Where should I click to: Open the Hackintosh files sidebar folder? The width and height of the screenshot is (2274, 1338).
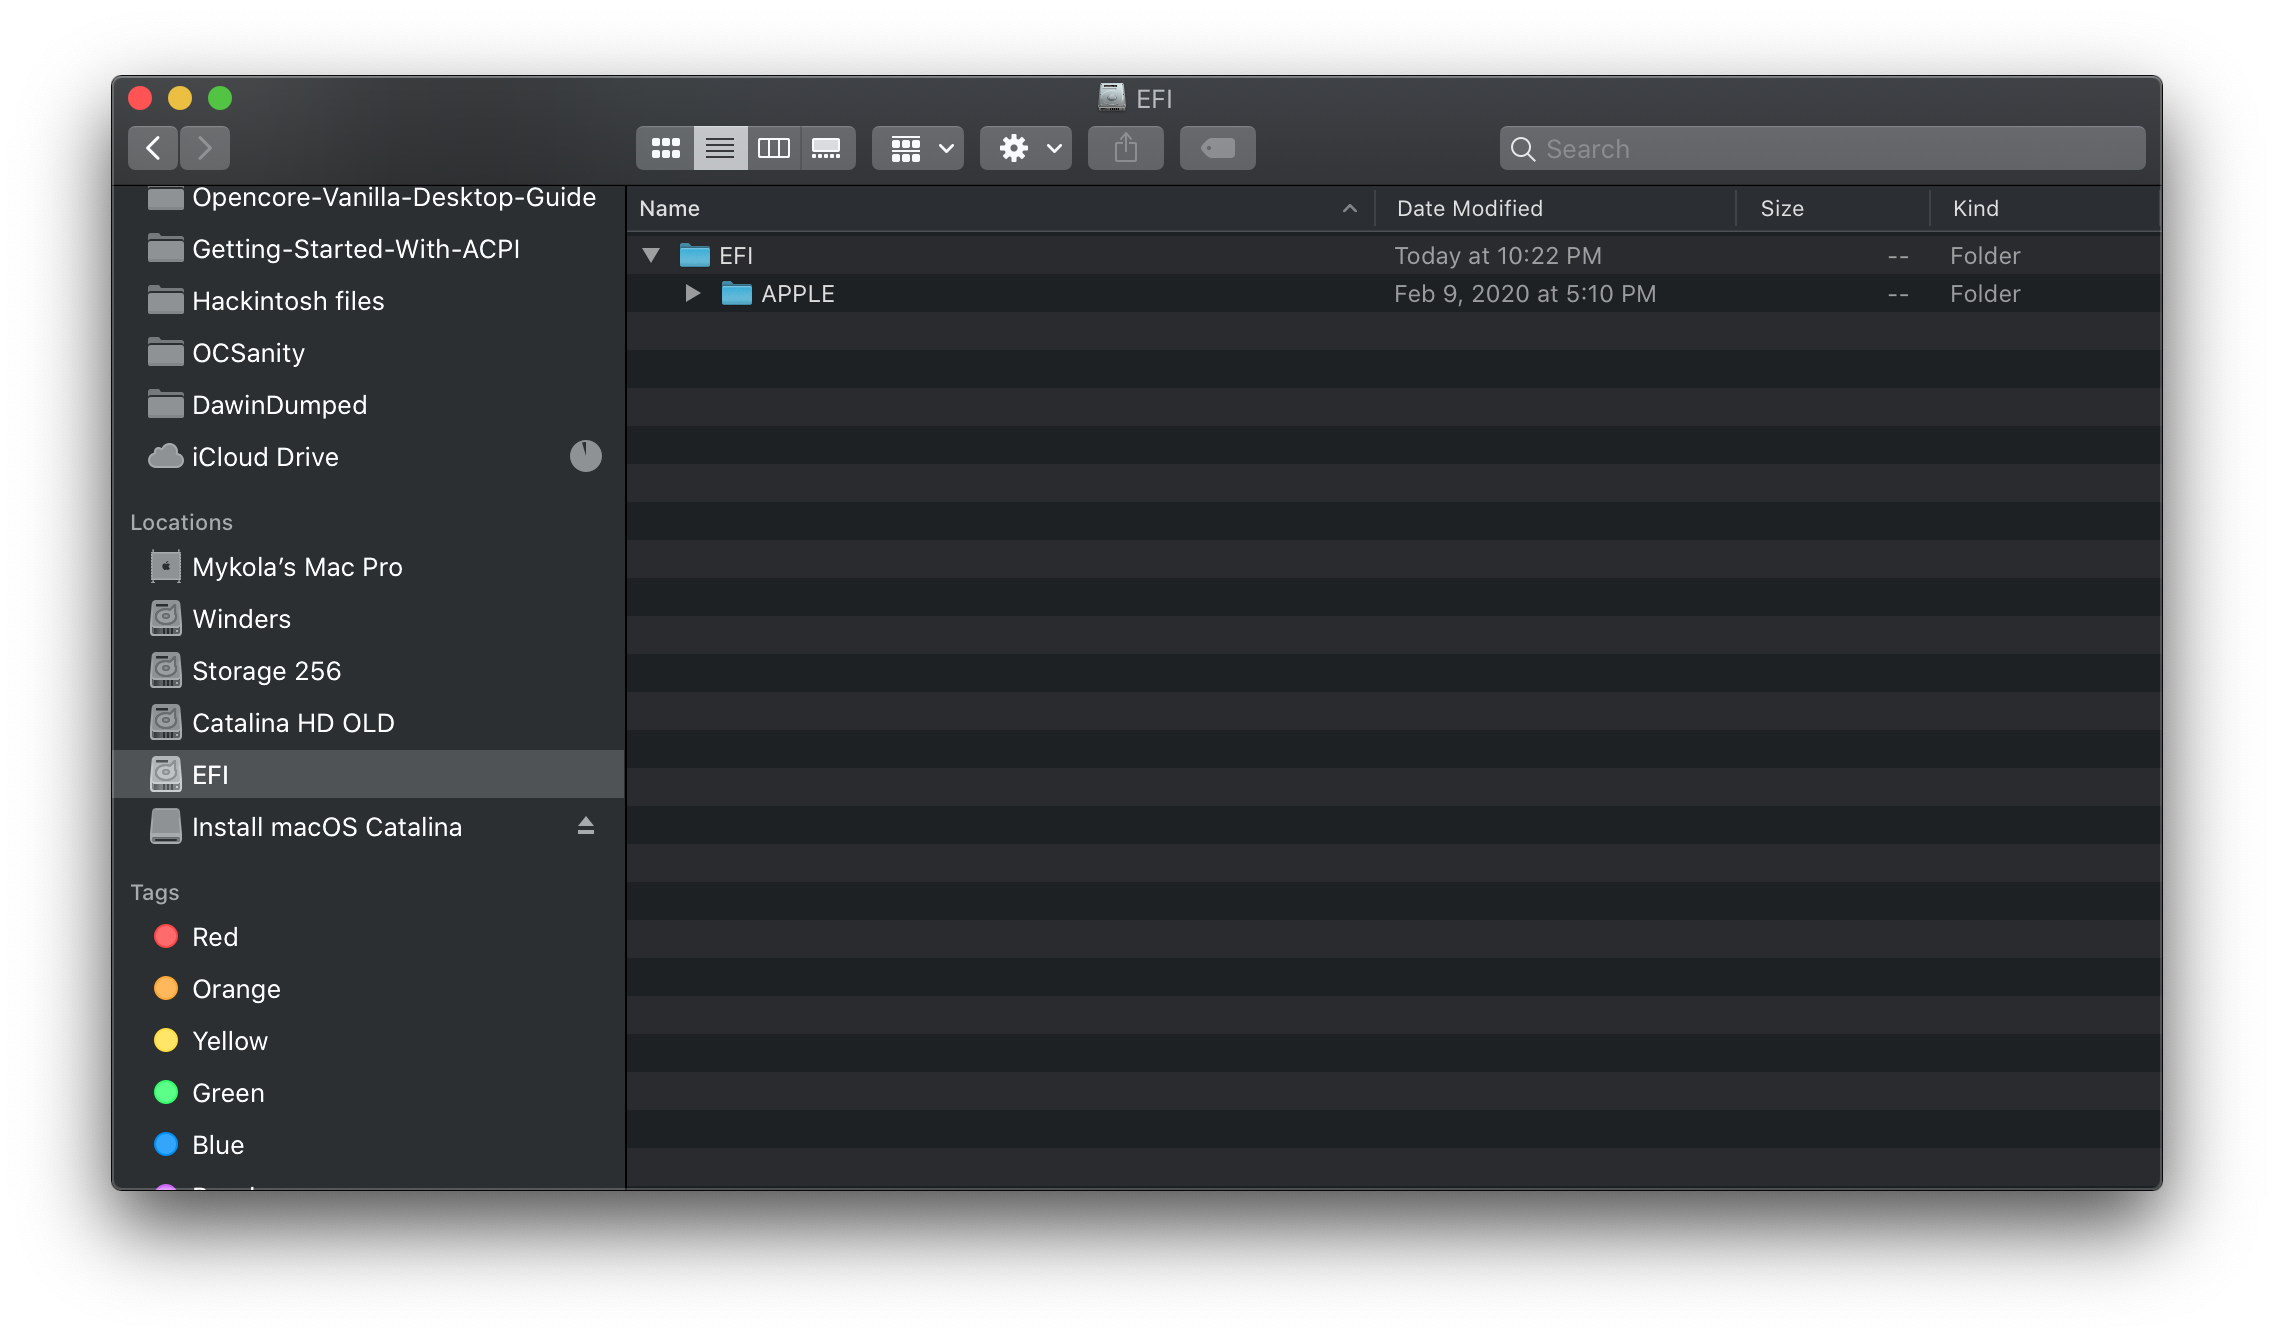288,301
